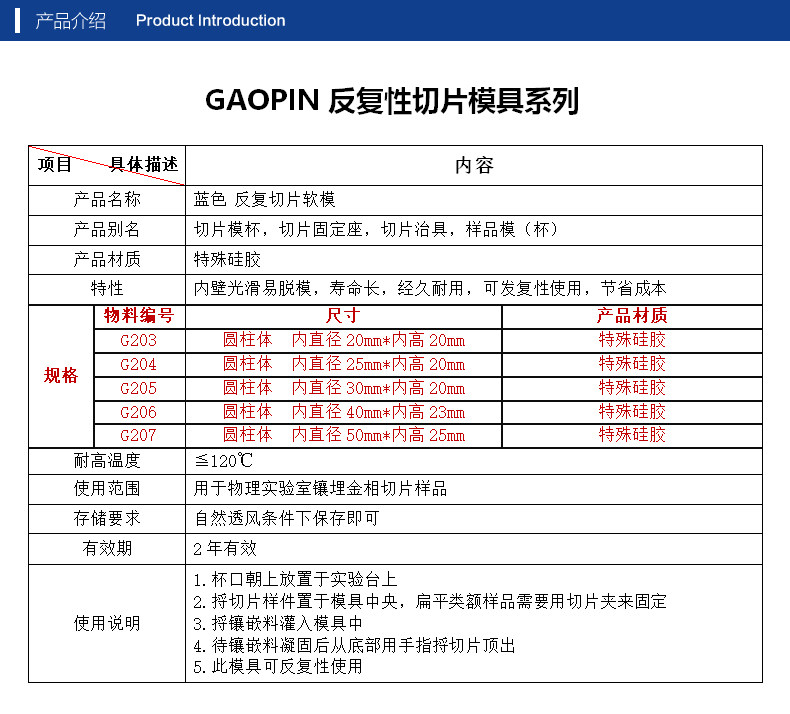Select the '使用说明' row label
Viewport: 790px width, 714px height.
pos(107,624)
